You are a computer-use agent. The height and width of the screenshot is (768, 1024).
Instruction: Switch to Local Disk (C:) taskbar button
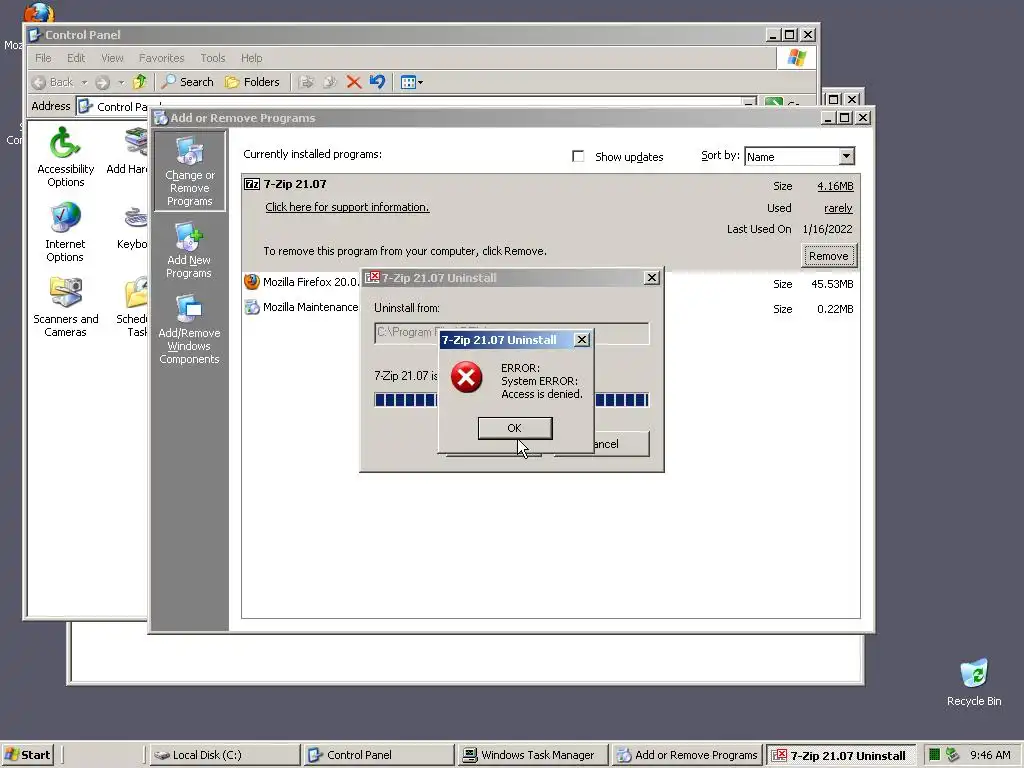tap(223, 755)
